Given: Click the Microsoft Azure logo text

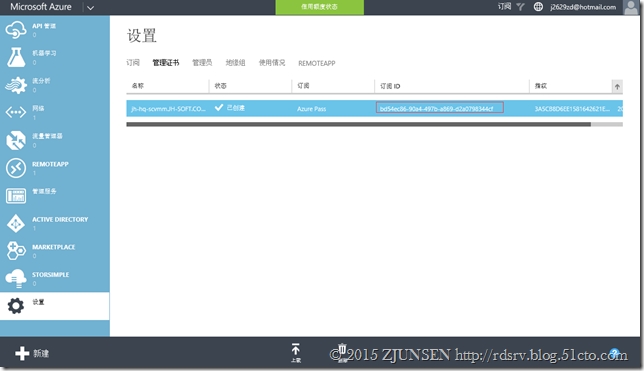Looking at the screenshot, I should tap(41, 7).
